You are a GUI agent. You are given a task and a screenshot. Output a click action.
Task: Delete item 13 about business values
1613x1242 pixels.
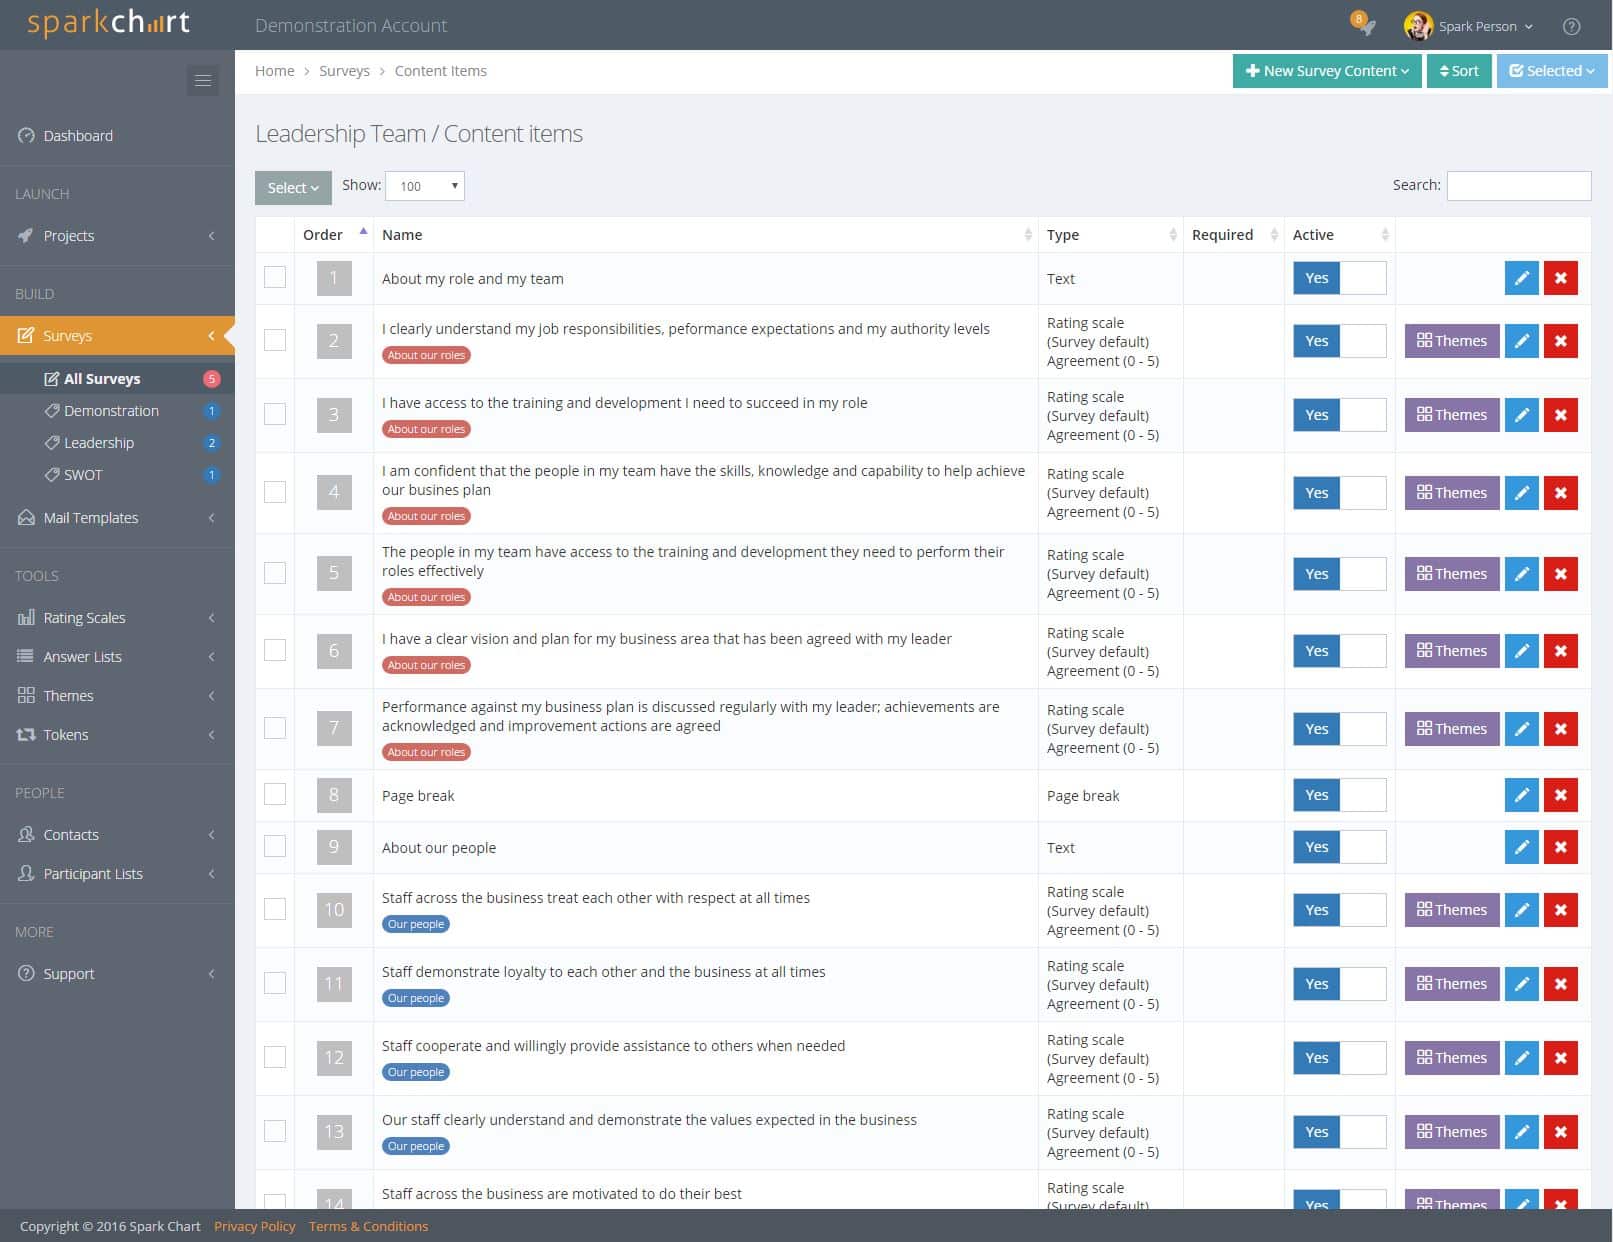pos(1561,1132)
